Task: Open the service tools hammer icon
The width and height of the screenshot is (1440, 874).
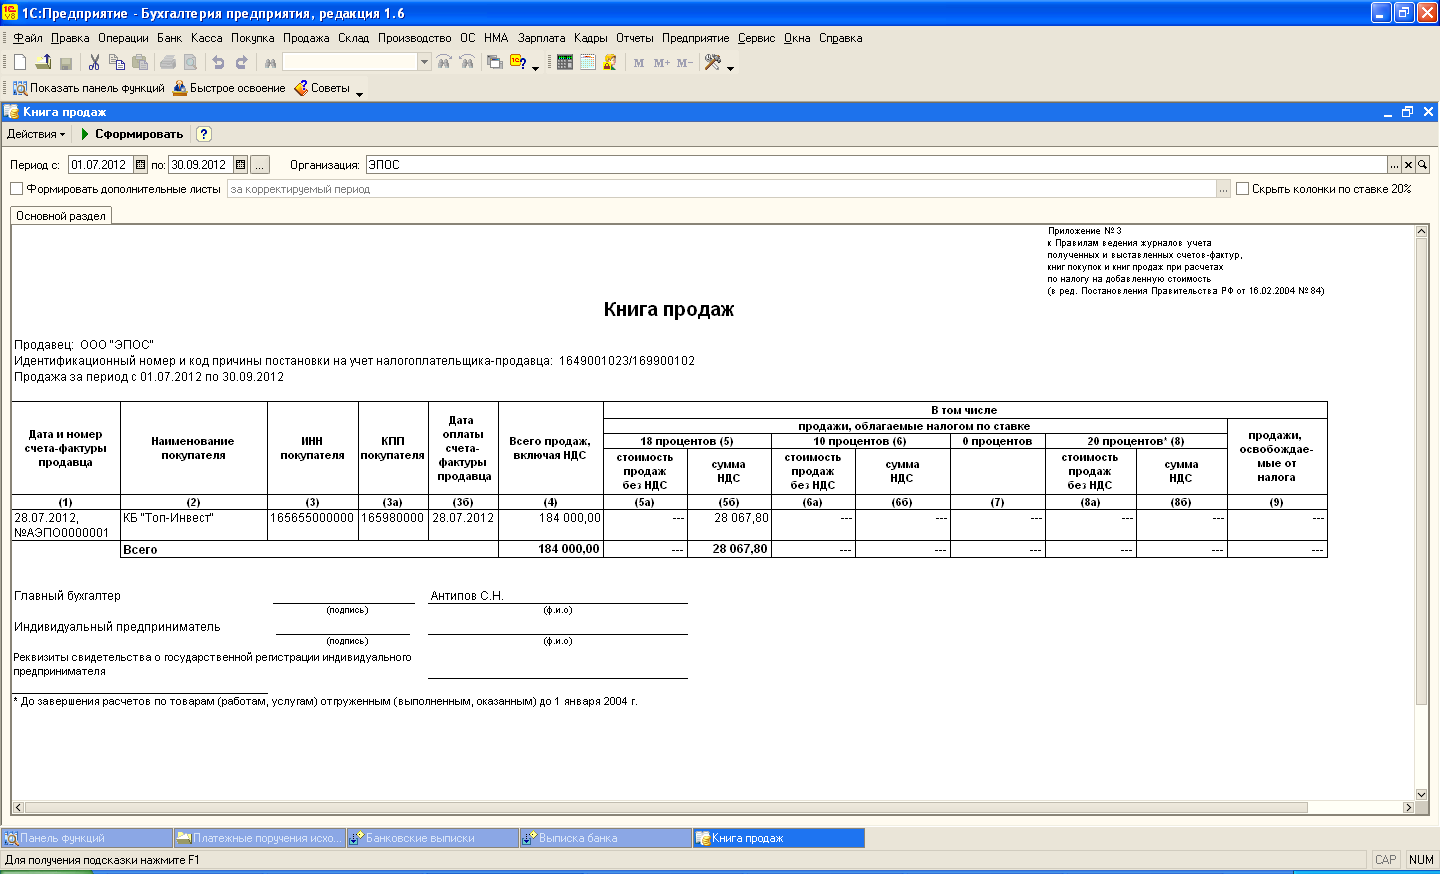Action: coord(713,62)
